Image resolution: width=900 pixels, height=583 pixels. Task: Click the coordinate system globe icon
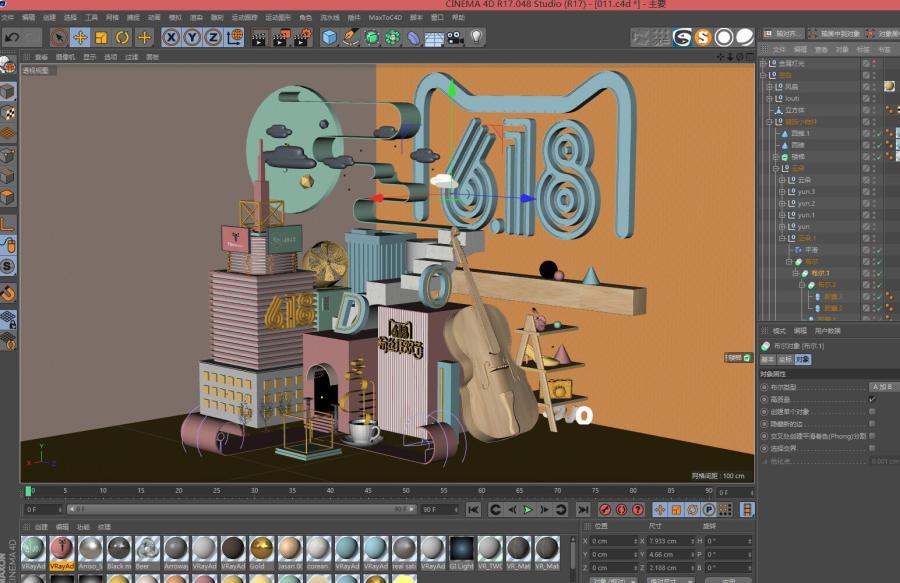pos(235,38)
